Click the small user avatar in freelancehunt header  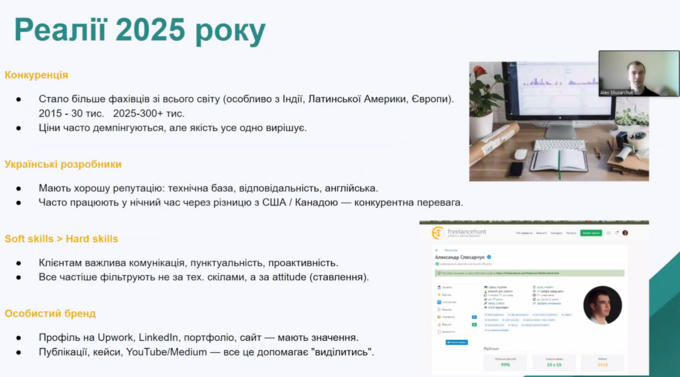pos(625,233)
